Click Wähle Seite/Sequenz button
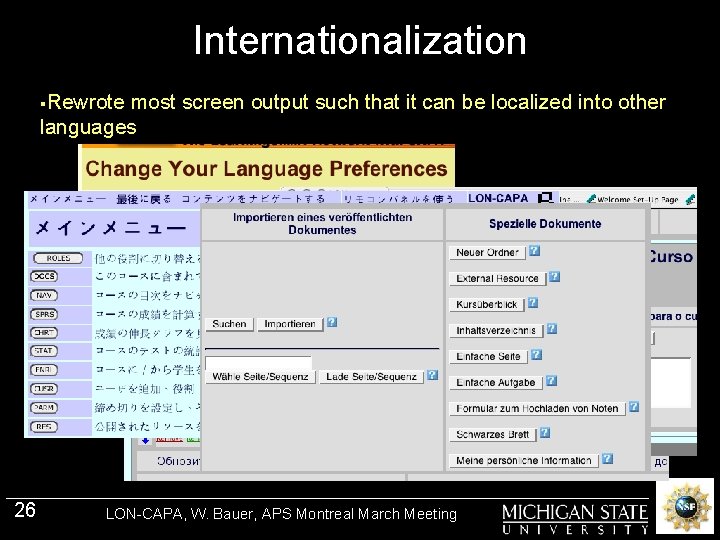720x540 pixels. point(260,377)
